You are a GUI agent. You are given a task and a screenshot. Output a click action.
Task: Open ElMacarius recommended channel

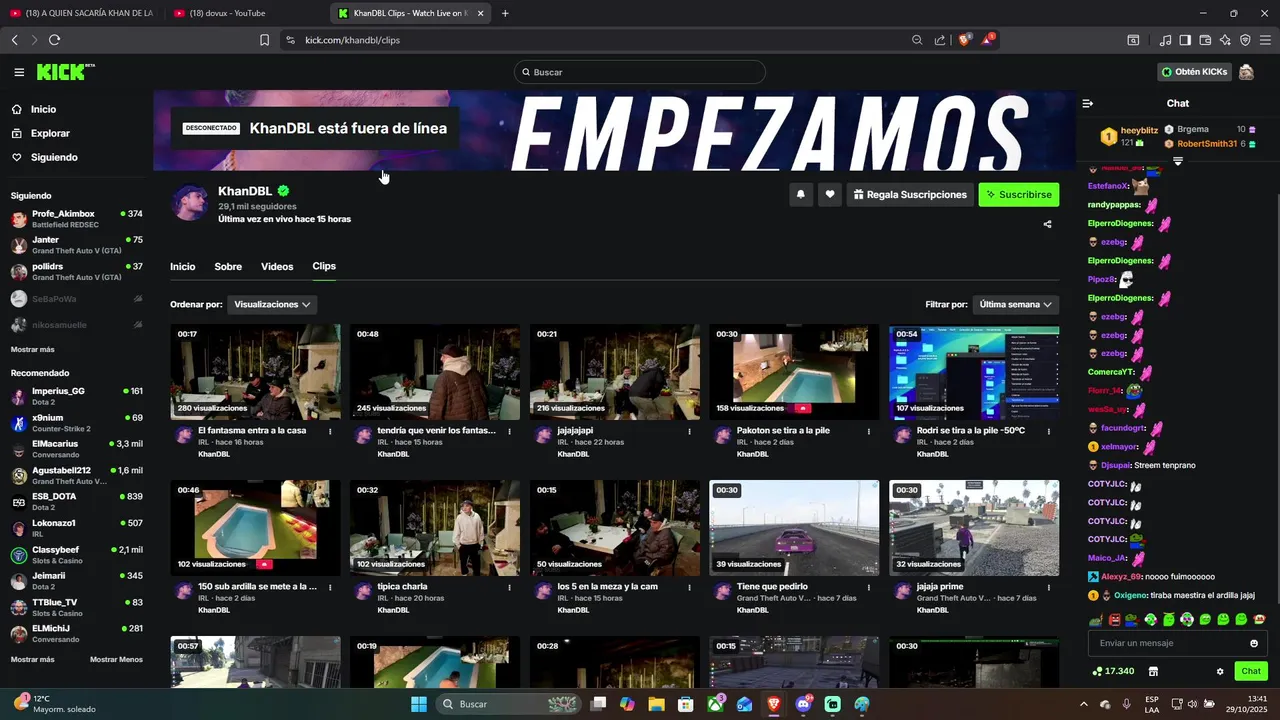point(77,448)
